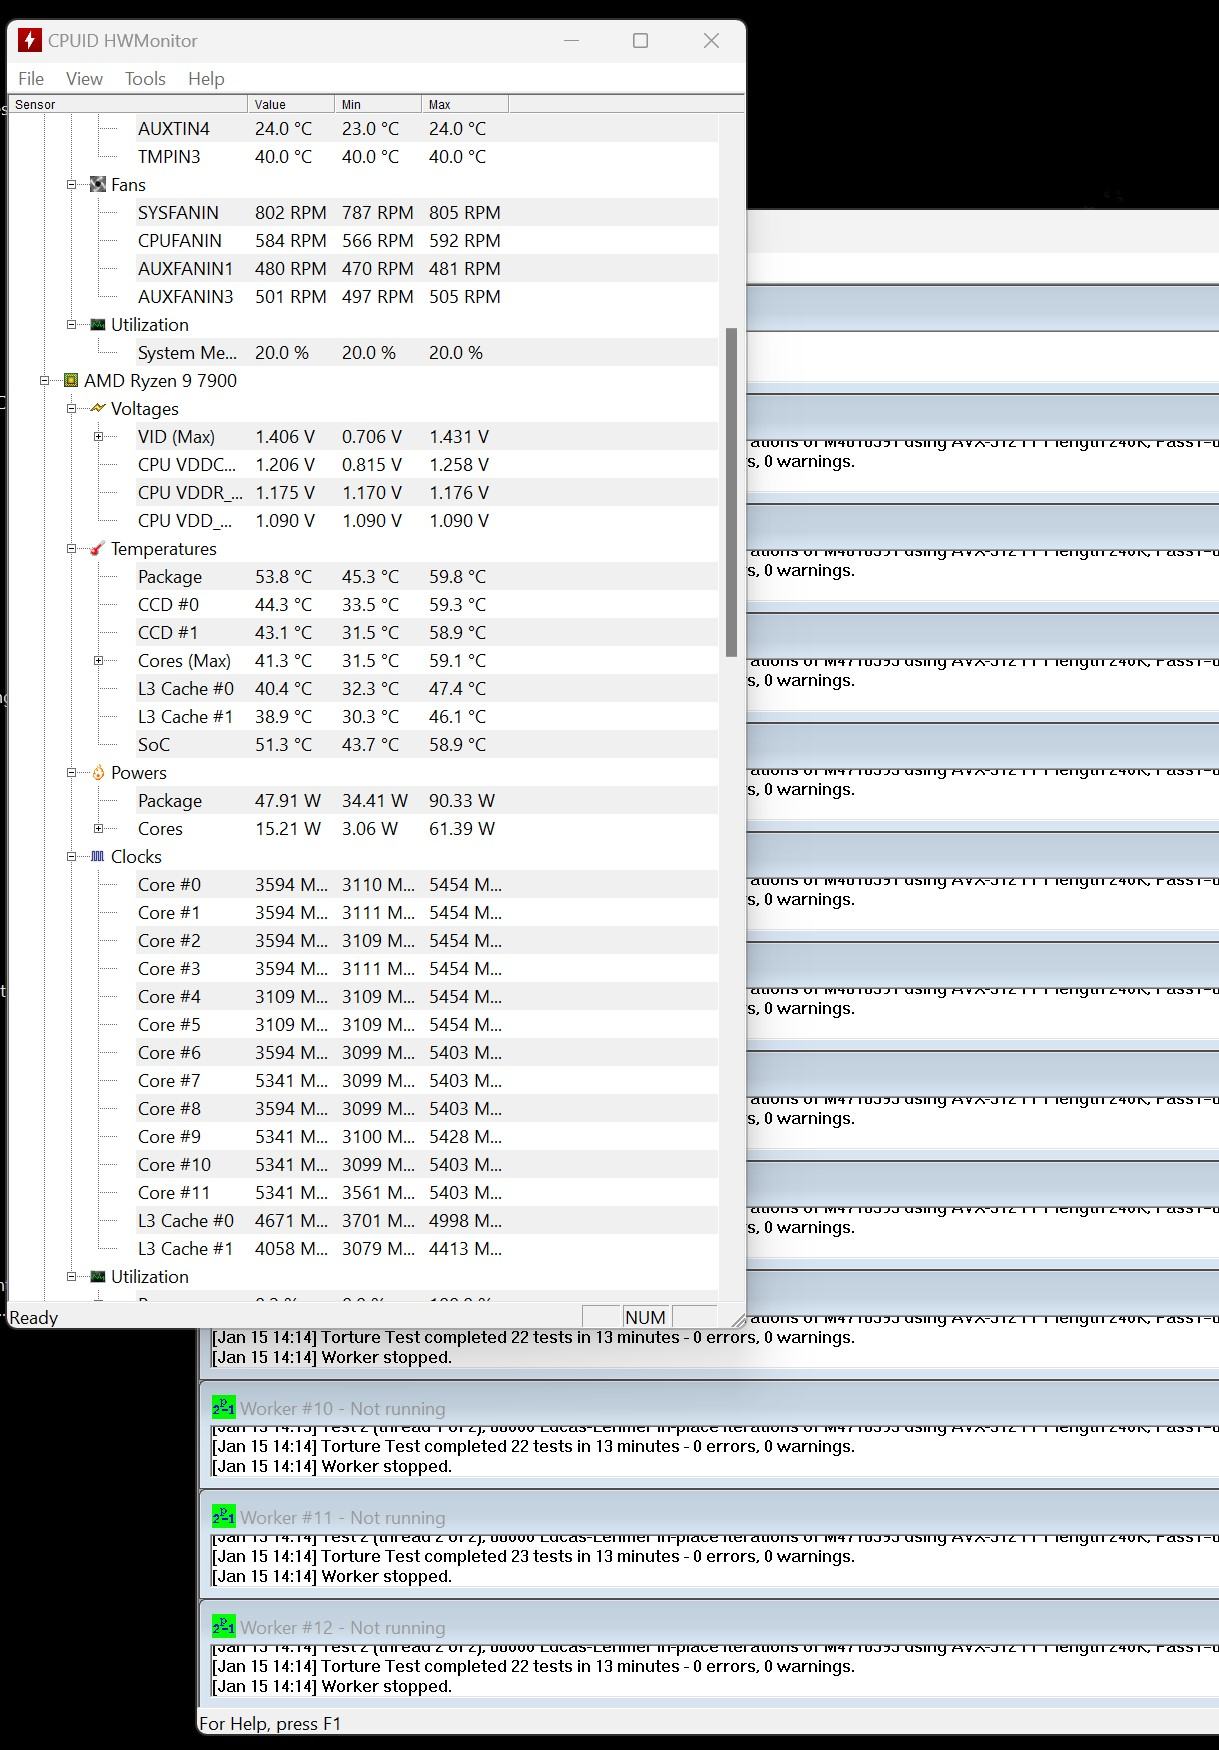Select Worker #11 - Not running title bar
1219x1750 pixels.
coord(709,1517)
